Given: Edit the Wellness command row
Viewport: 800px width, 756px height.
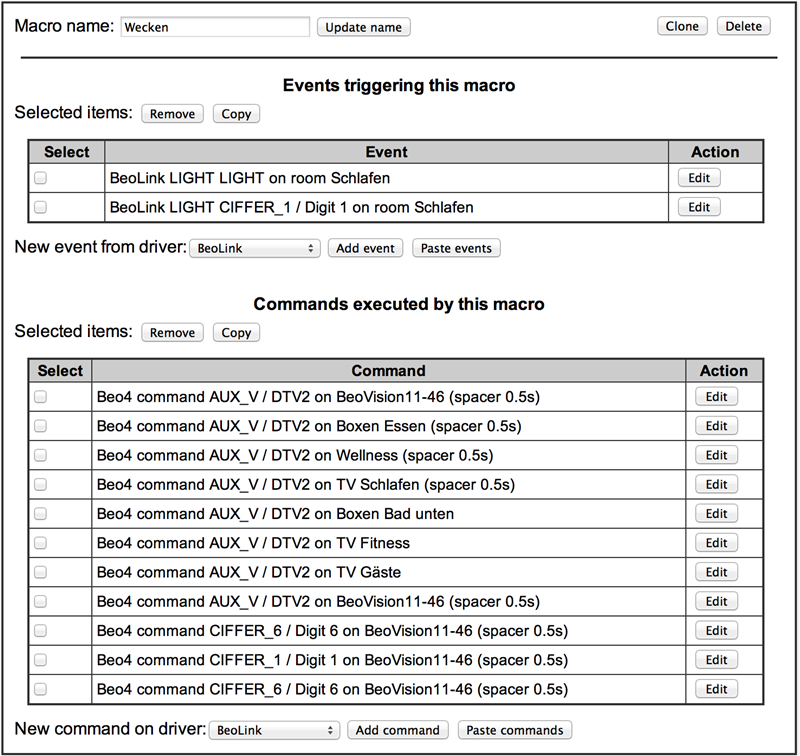Looking at the screenshot, I should (716, 455).
